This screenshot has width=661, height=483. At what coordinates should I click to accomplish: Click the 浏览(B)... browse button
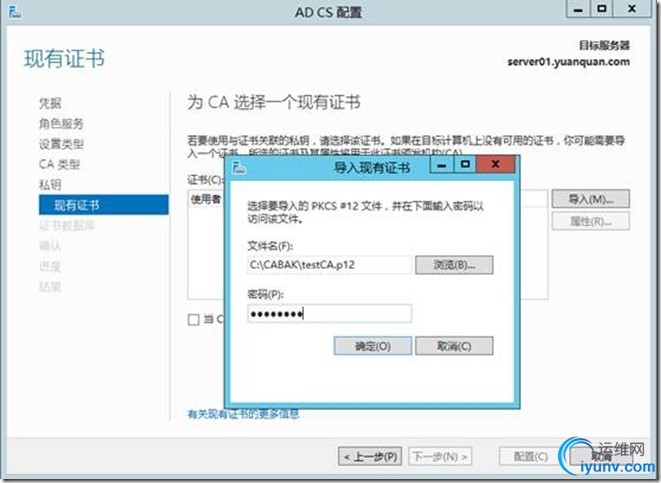pyautogui.click(x=454, y=265)
